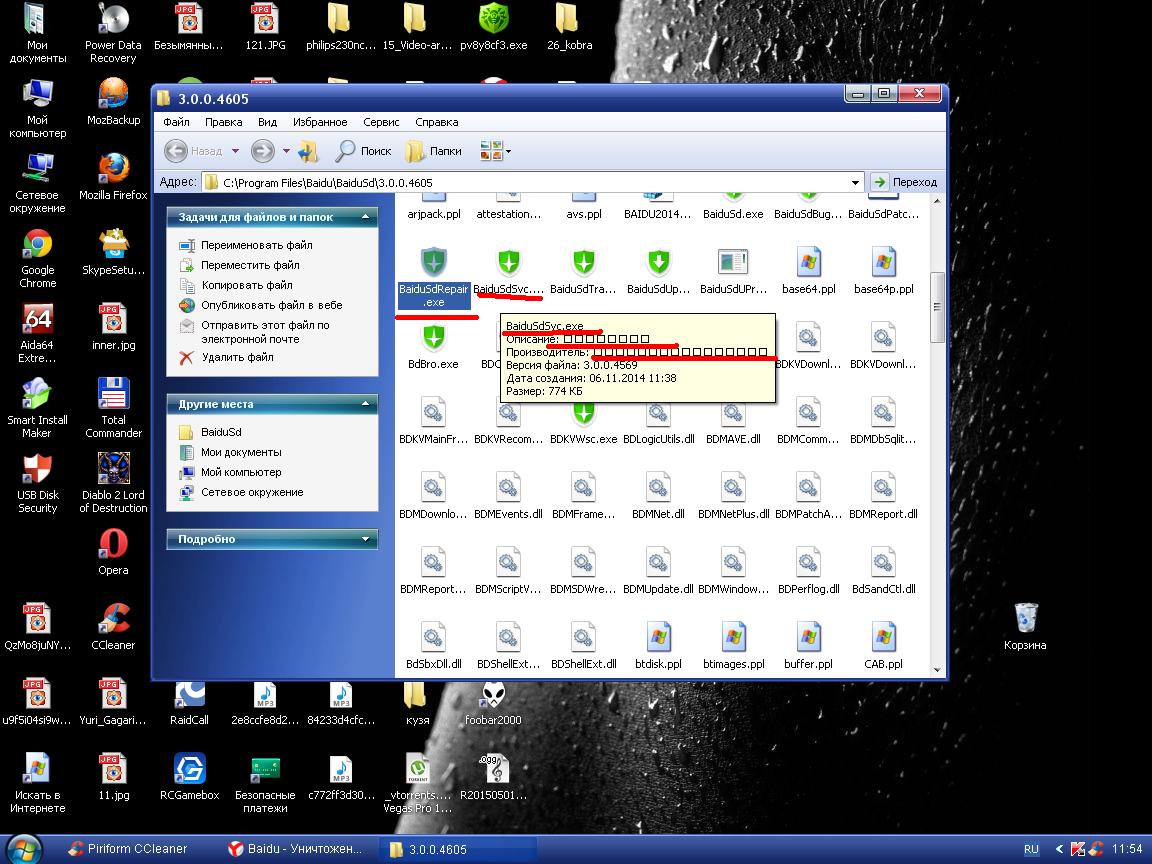Select the CCleaner desktop icon

[113, 626]
